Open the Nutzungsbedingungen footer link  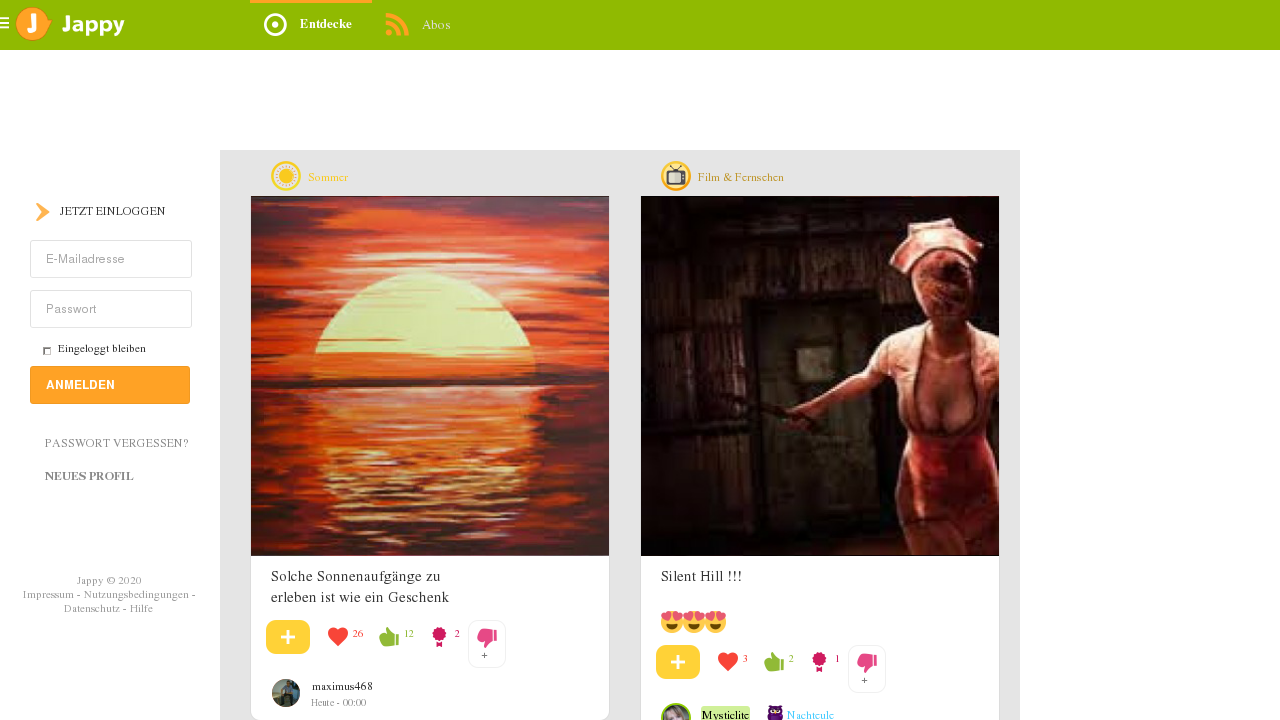(x=136, y=595)
